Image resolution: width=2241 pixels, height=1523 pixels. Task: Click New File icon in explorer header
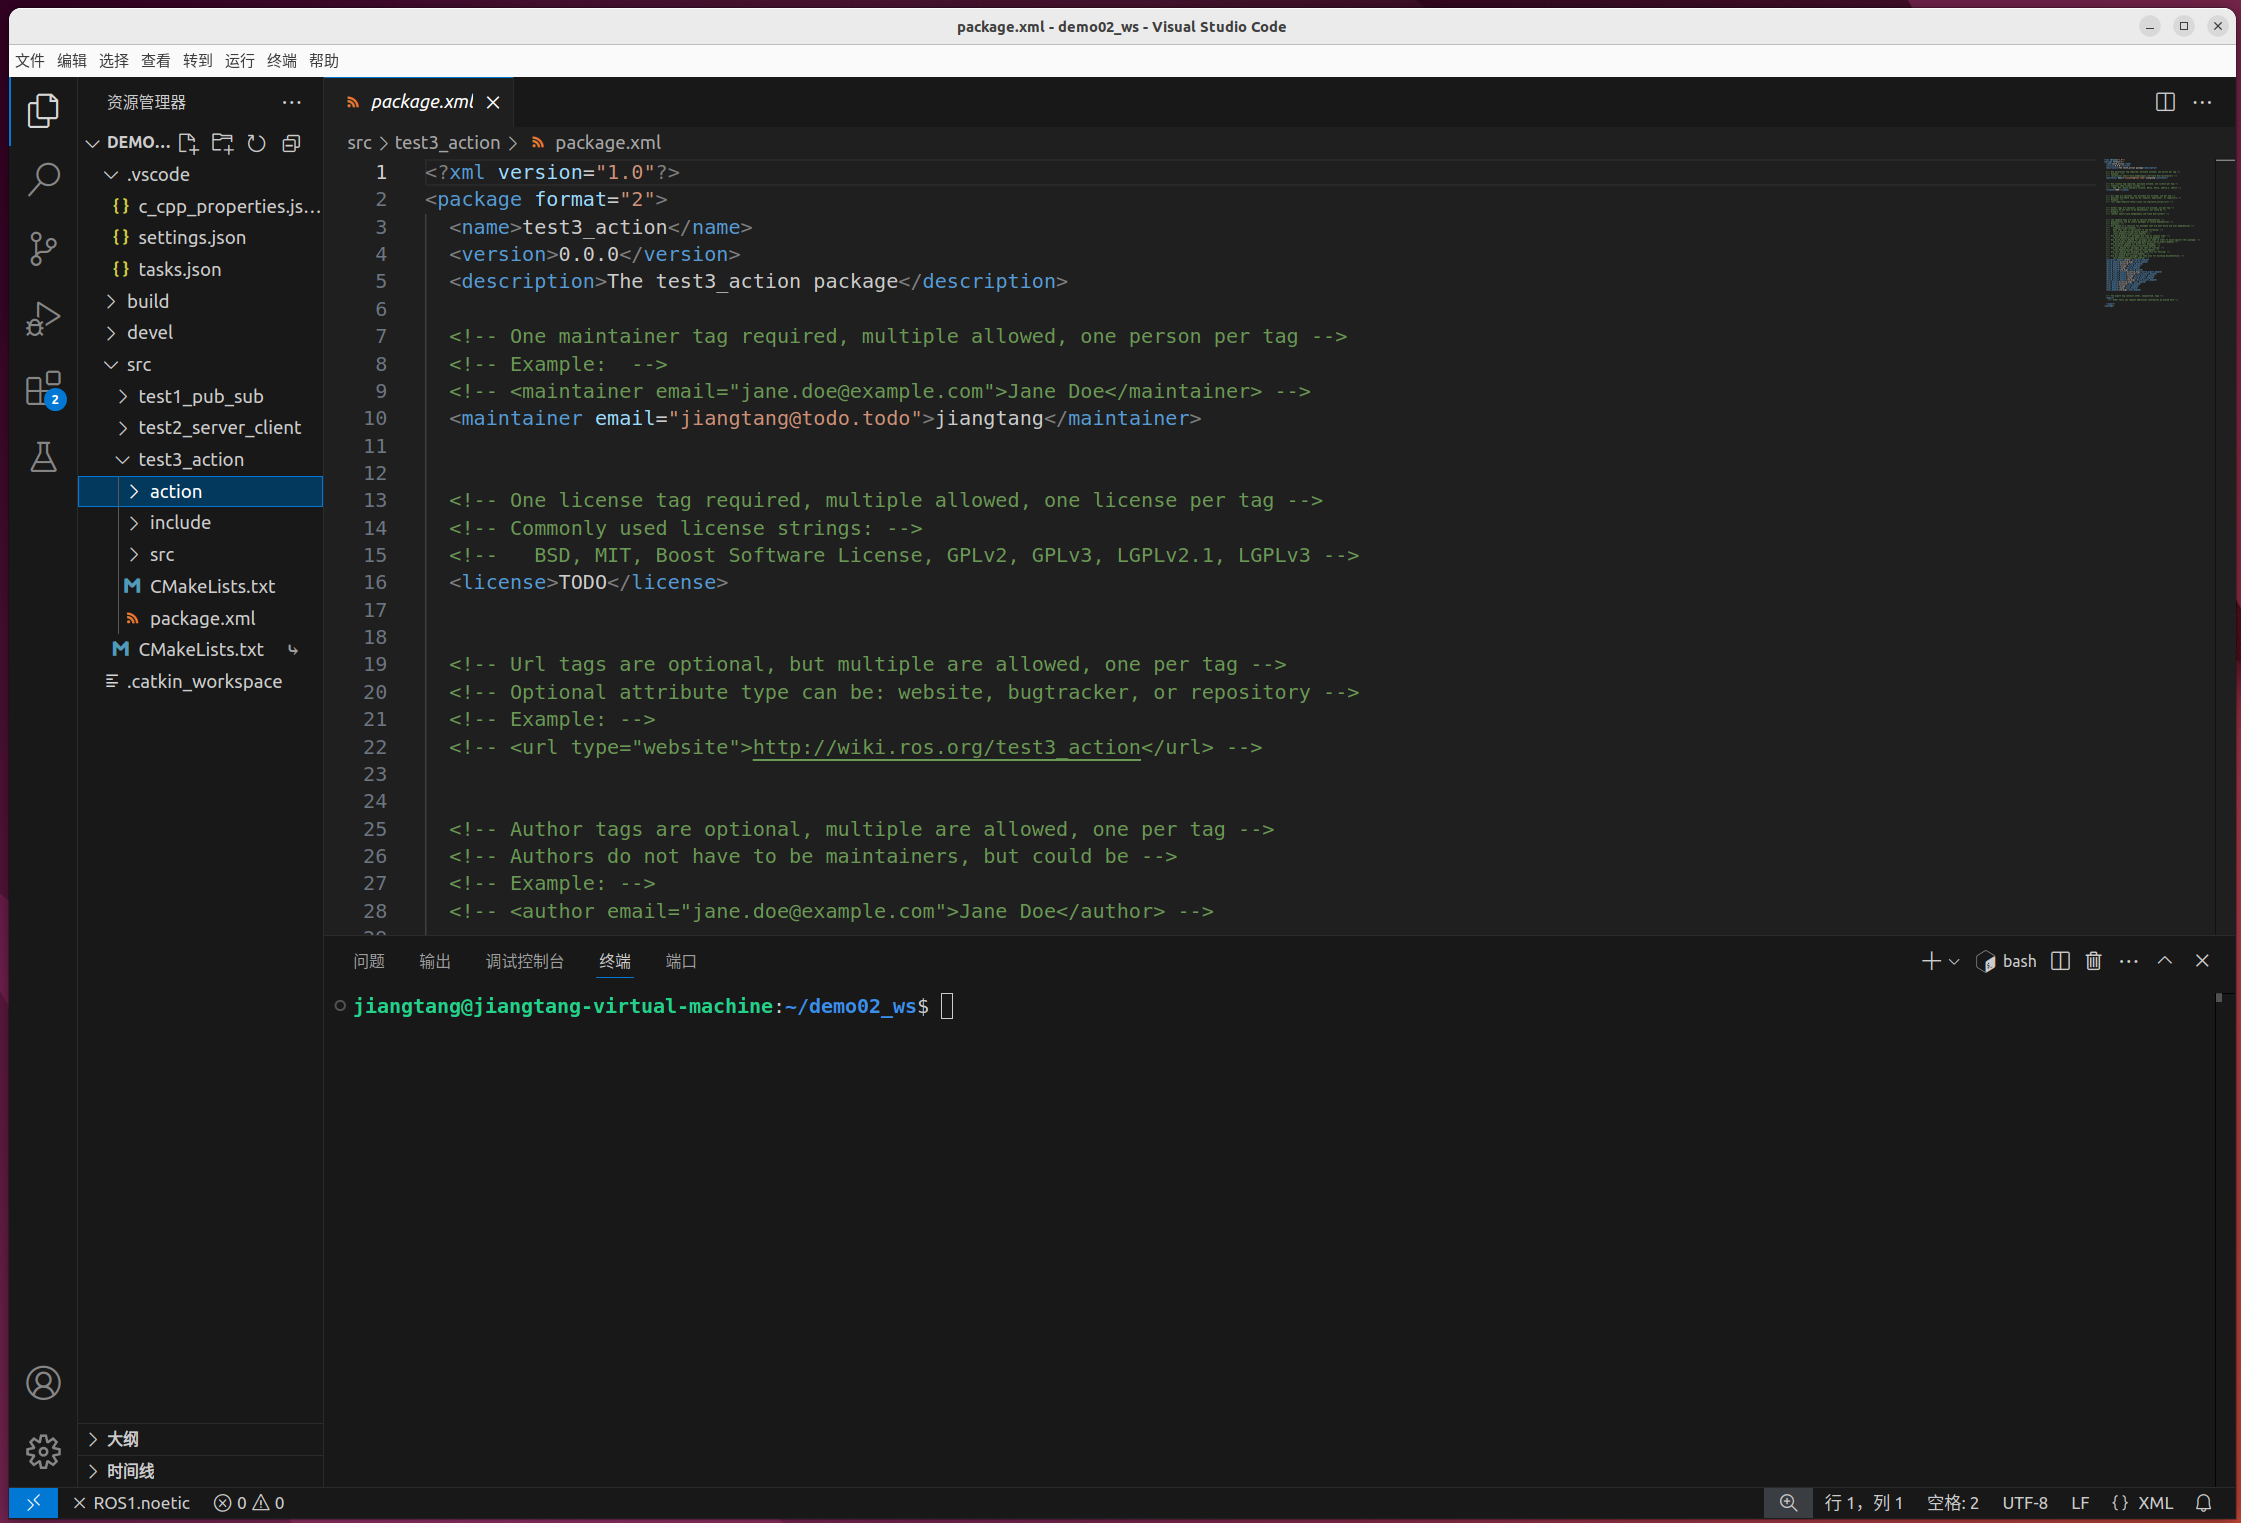188,143
